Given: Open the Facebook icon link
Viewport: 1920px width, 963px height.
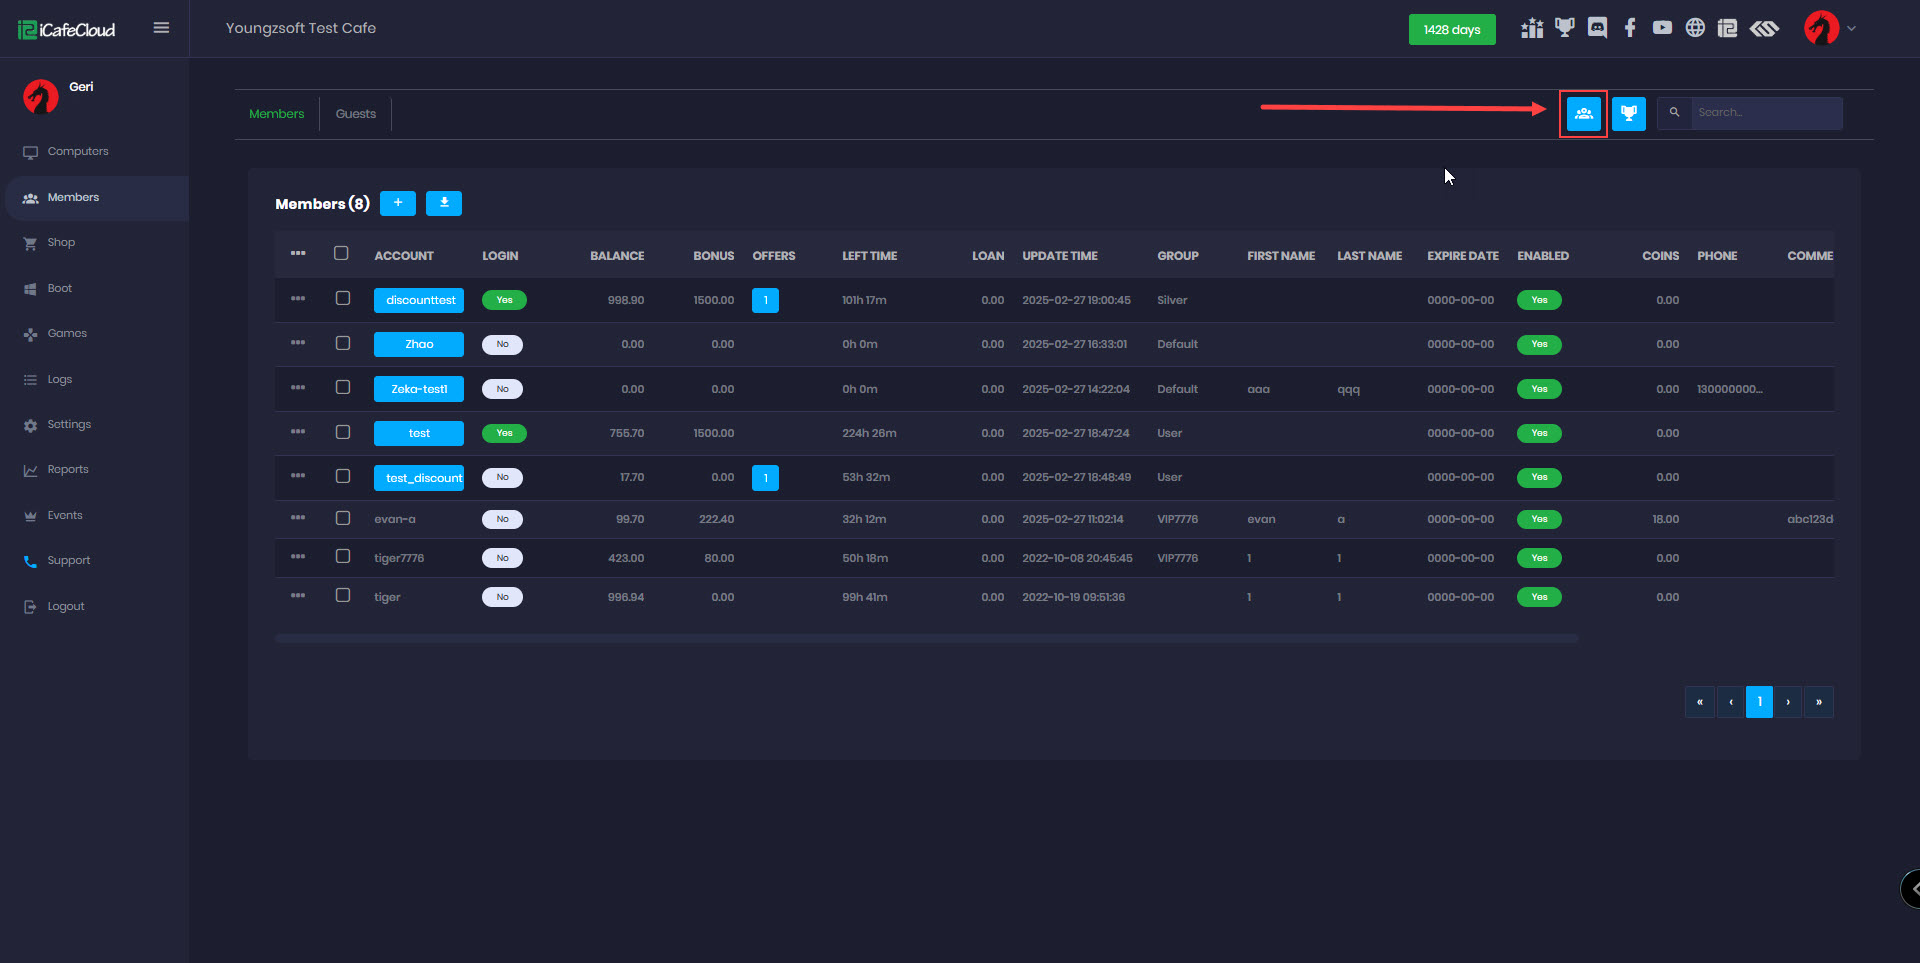Looking at the screenshot, I should [x=1630, y=28].
